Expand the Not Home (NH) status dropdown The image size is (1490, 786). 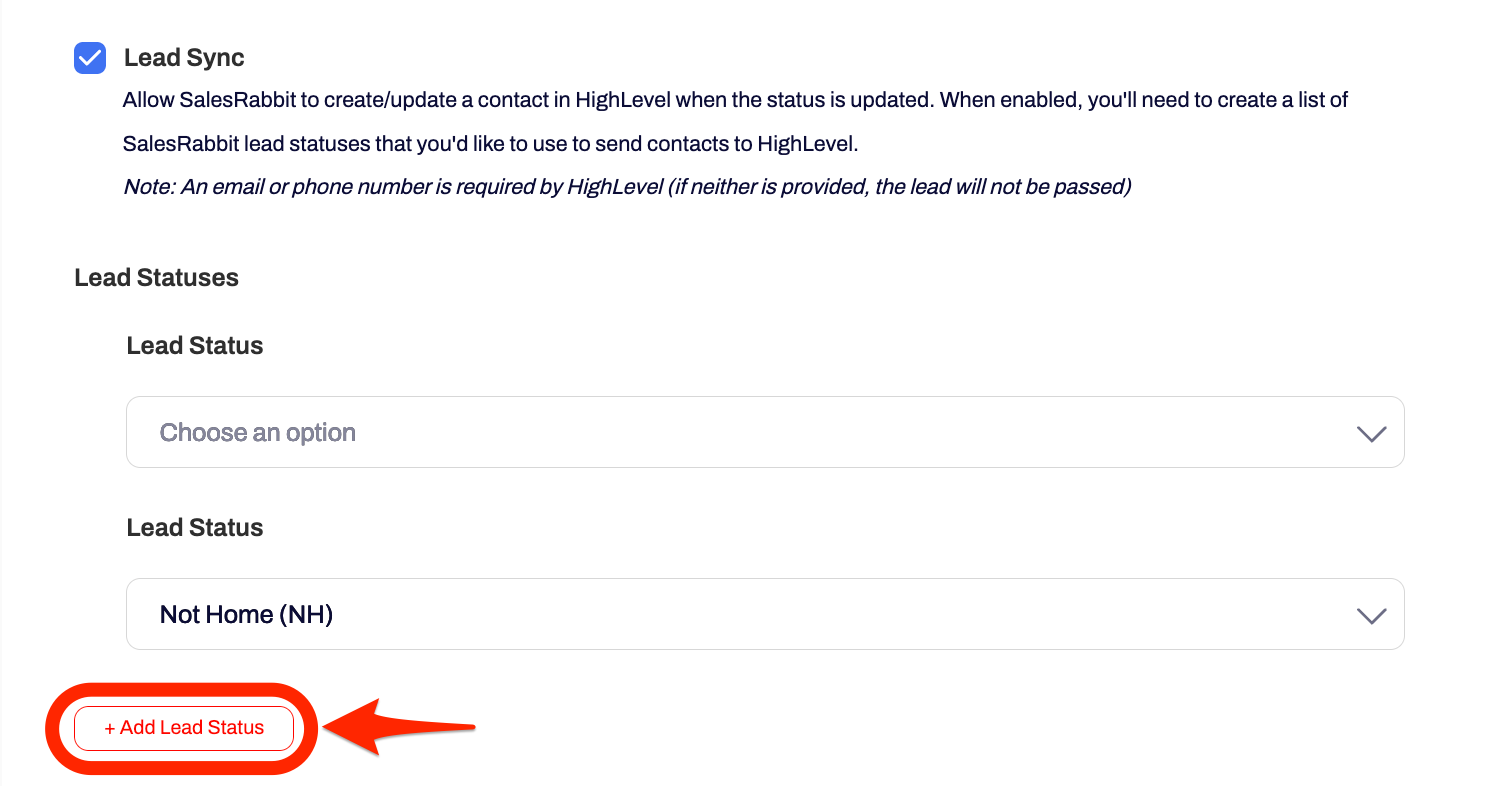[765, 614]
